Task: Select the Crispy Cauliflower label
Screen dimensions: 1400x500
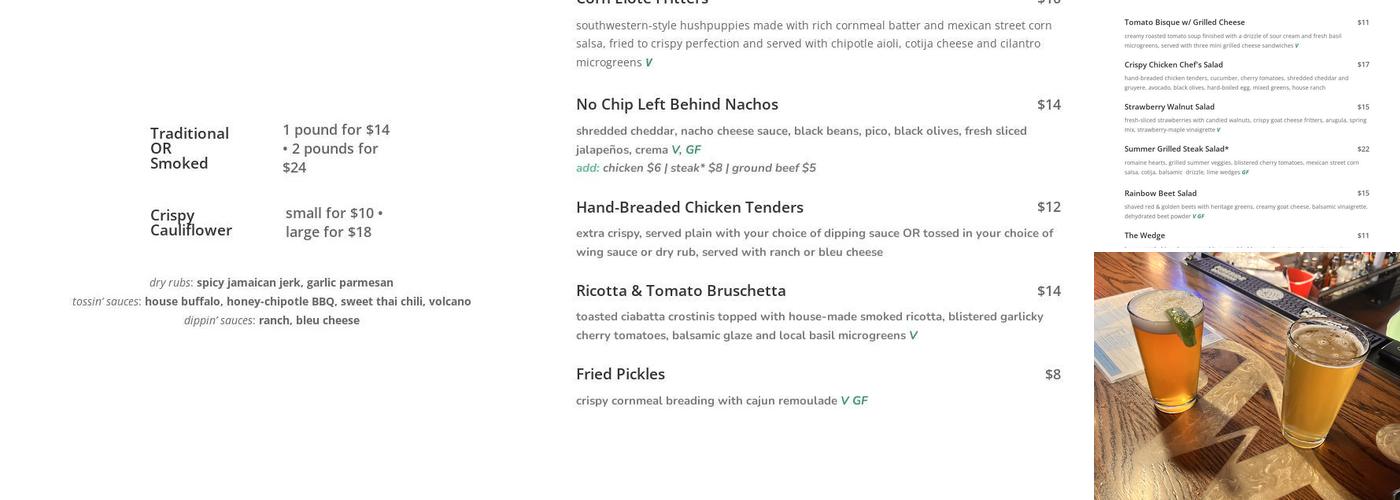Action: point(191,223)
